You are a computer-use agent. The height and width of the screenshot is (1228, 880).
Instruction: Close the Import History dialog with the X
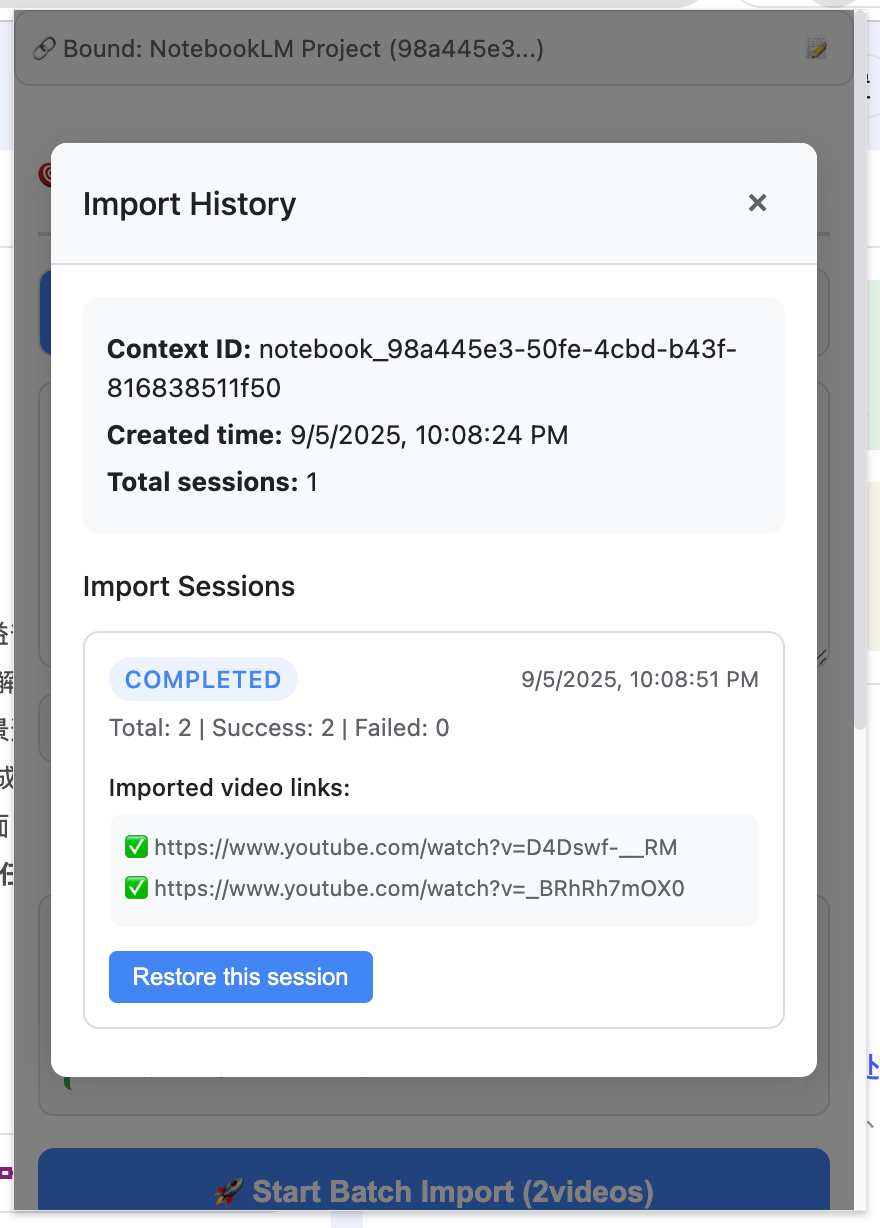coord(757,203)
